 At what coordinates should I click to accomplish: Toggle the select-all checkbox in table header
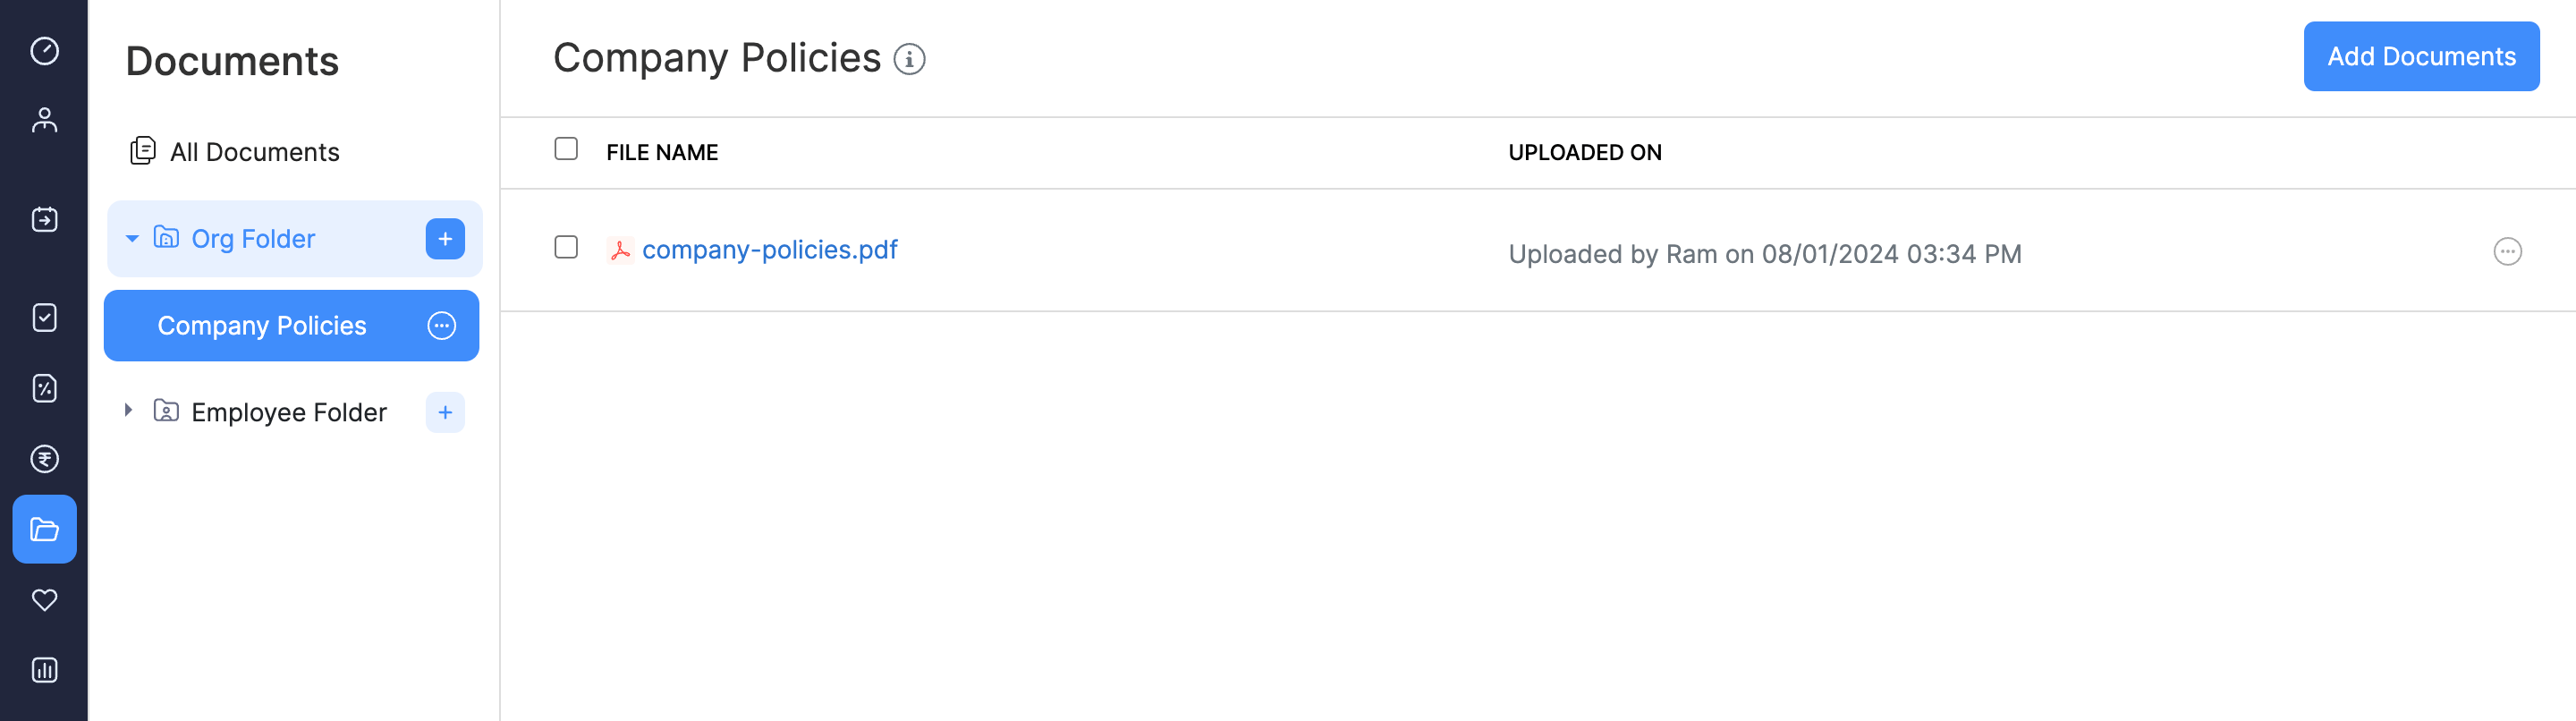click(566, 149)
